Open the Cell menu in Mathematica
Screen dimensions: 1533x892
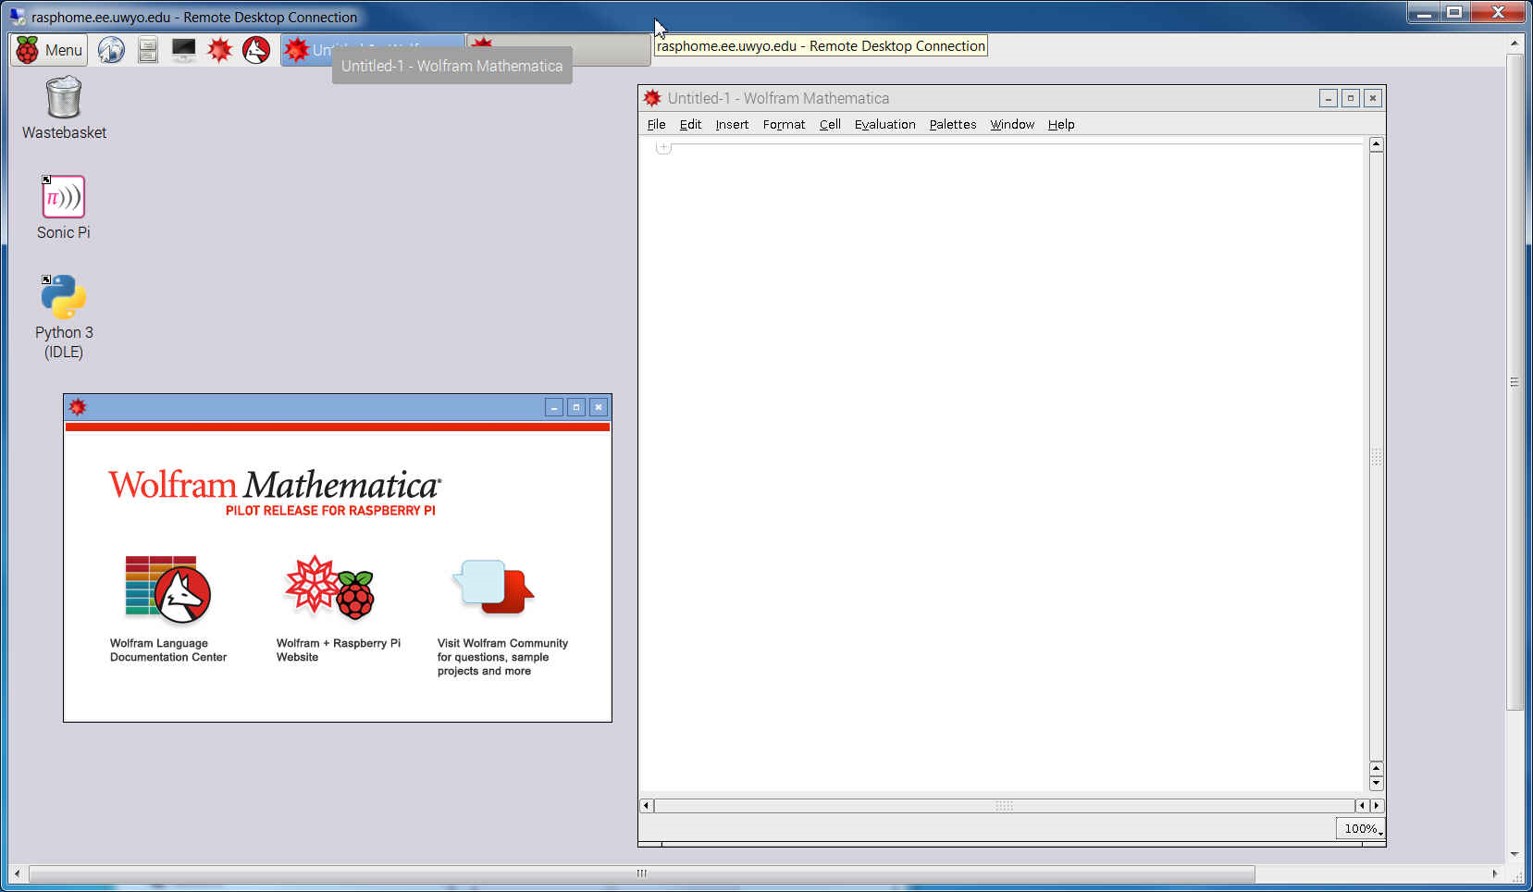(830, 125)
